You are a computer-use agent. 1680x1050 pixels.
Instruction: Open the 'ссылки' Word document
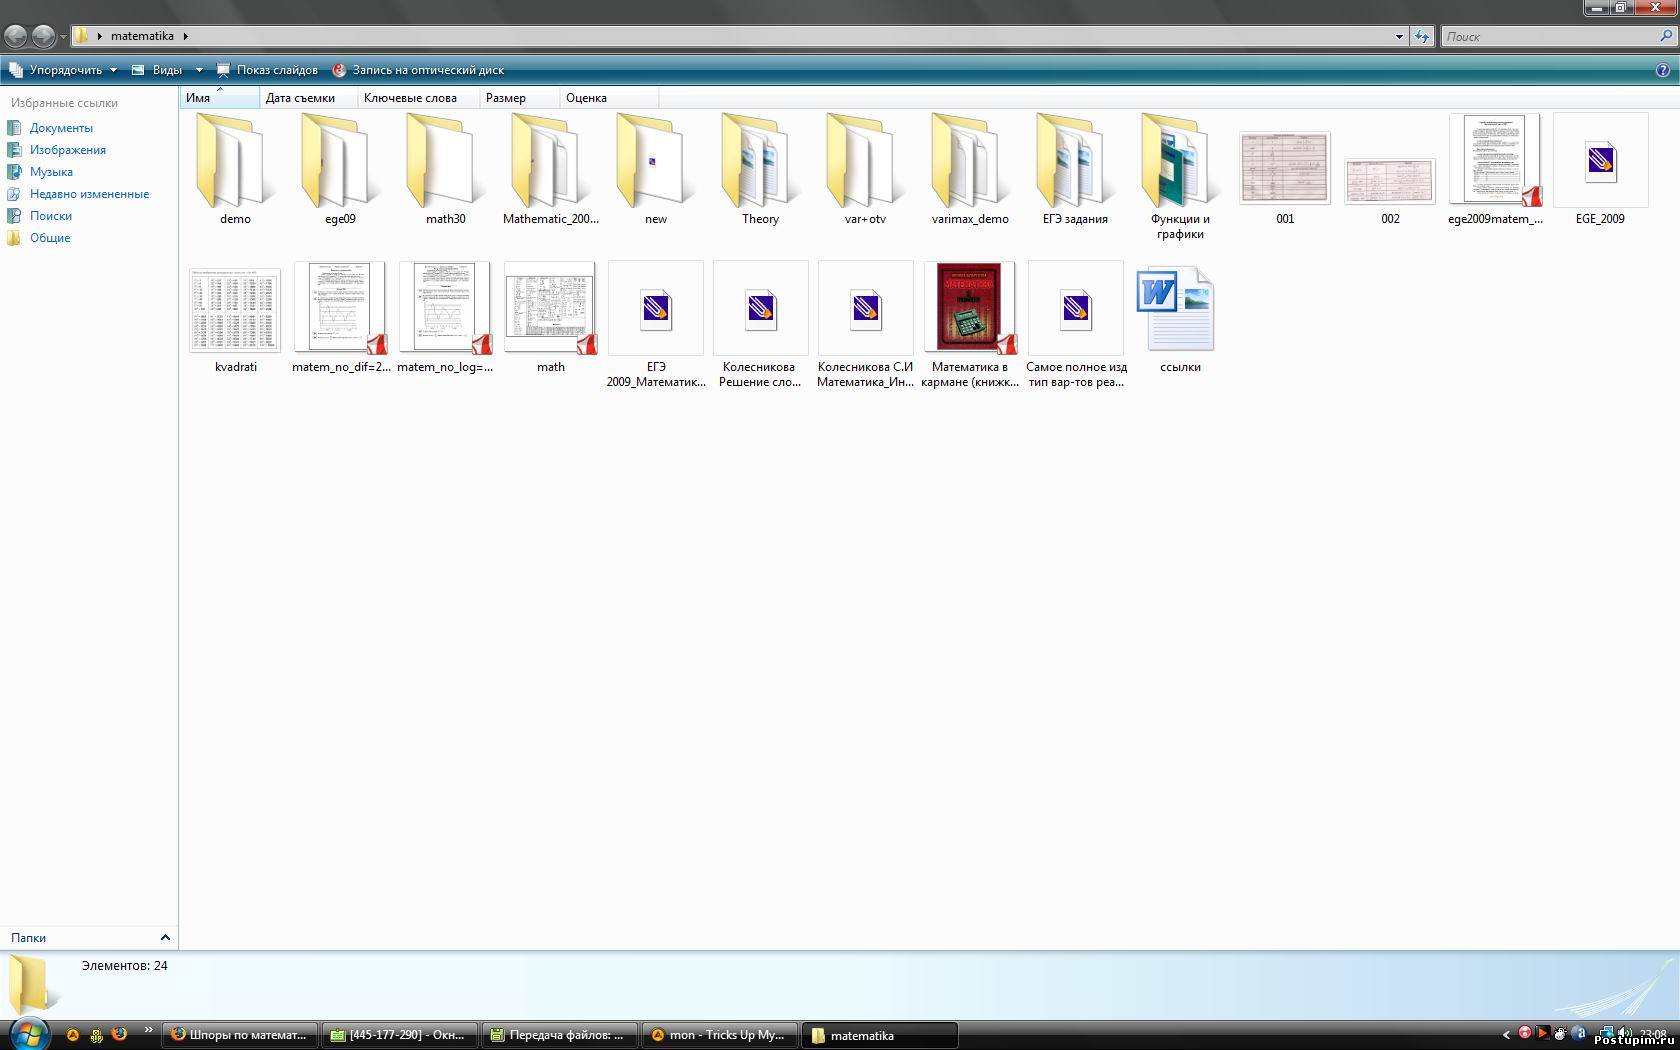point(1177,310)
